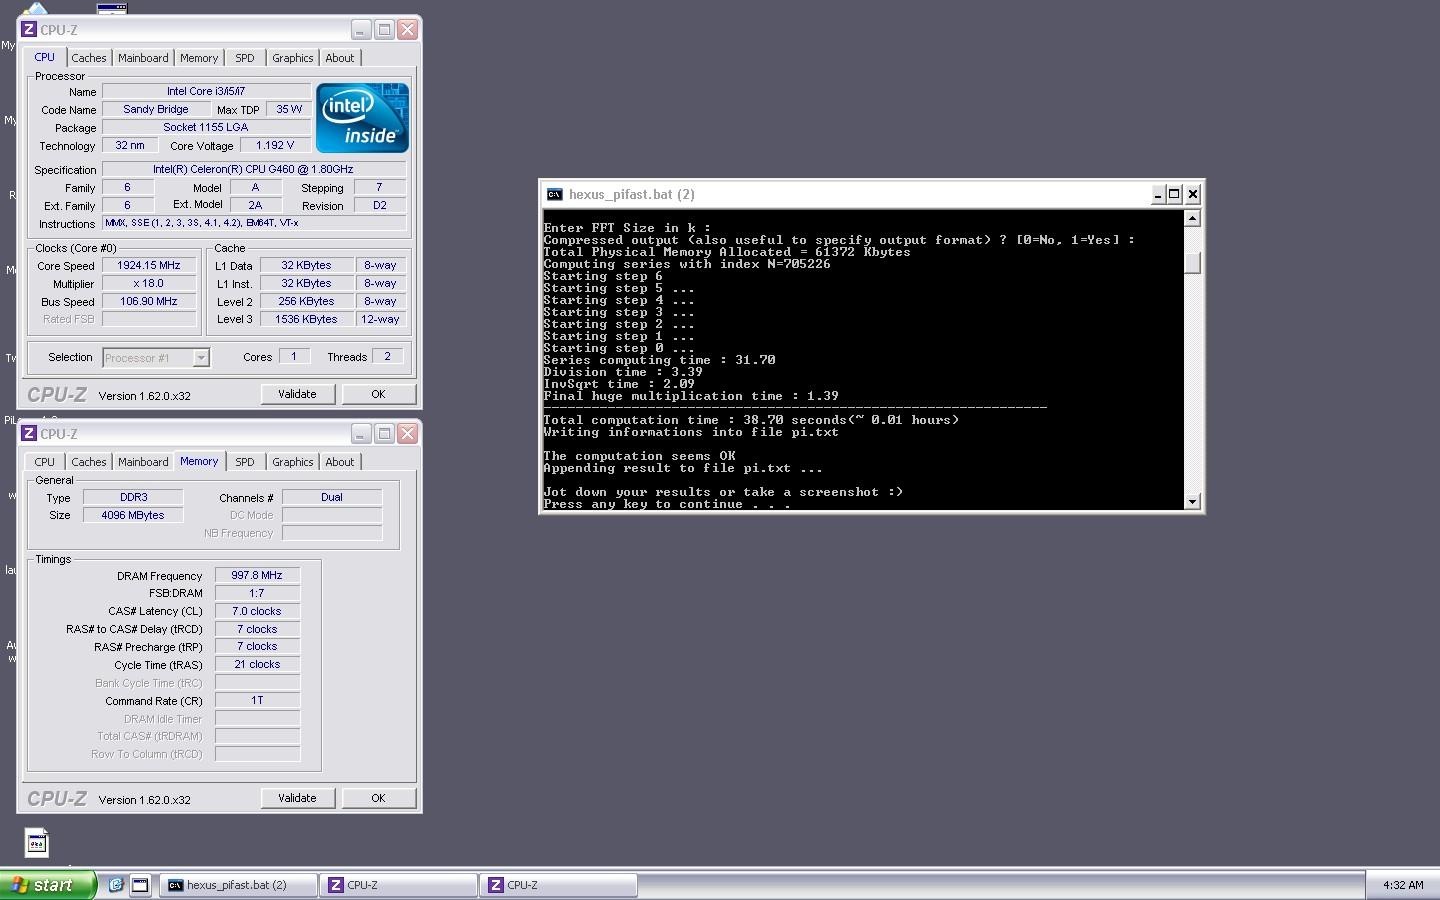
Task: Activate first CPU-Z taskbar button
Action: pyautogui.click(x=399, y=885)
